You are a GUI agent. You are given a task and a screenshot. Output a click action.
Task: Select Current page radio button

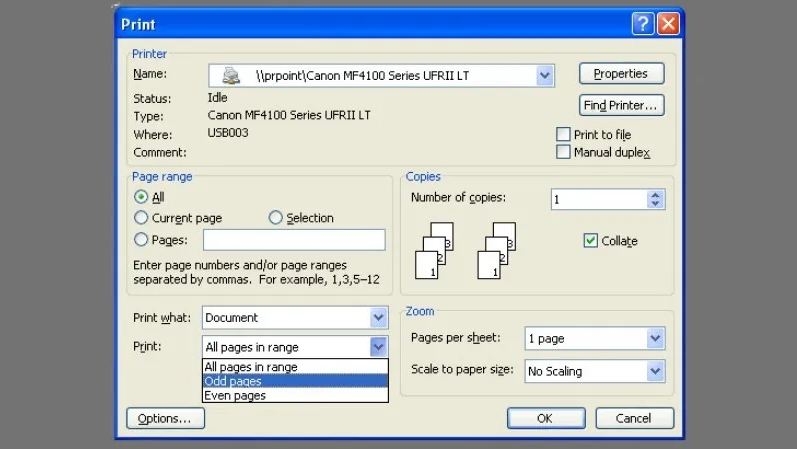141,218
